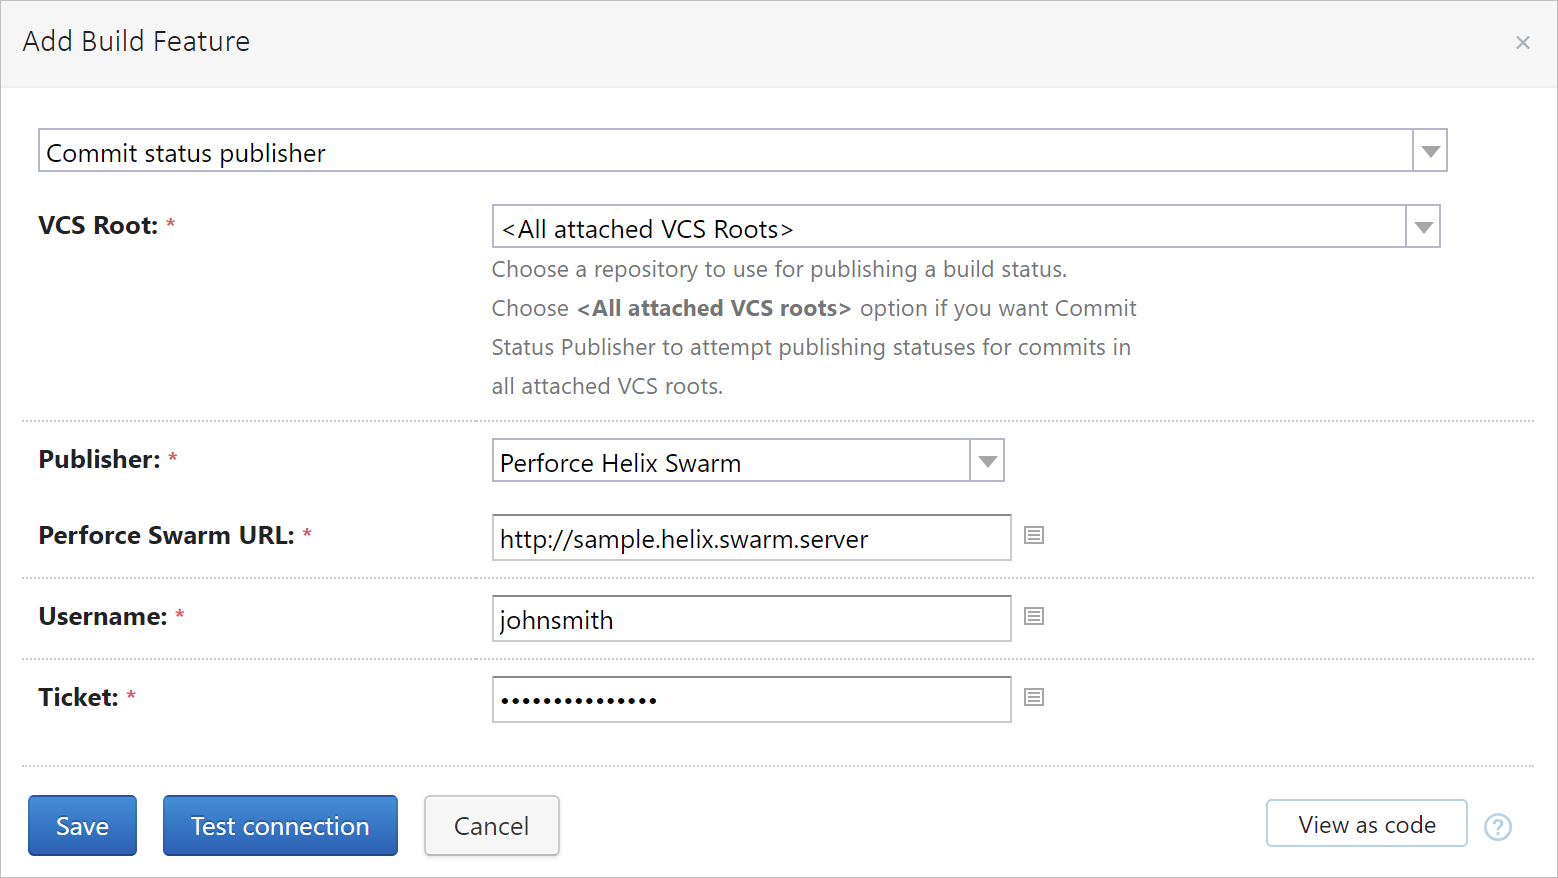Close the Add Build Feature dialog
This screenshot has height=878, width=1558.
point(1522,42)
